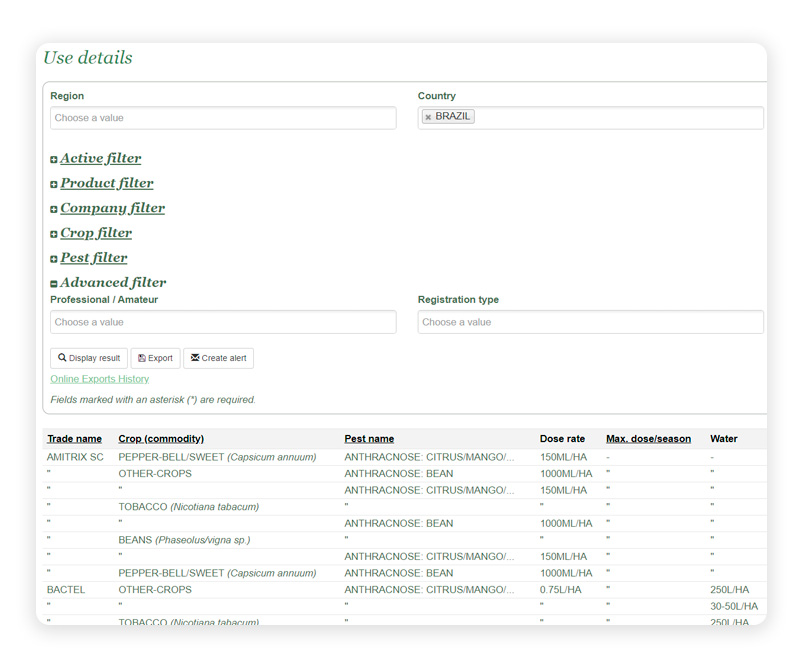Open the Region dropdown field
This screenshot has width=800, height=667.
(x=223, y=118)
